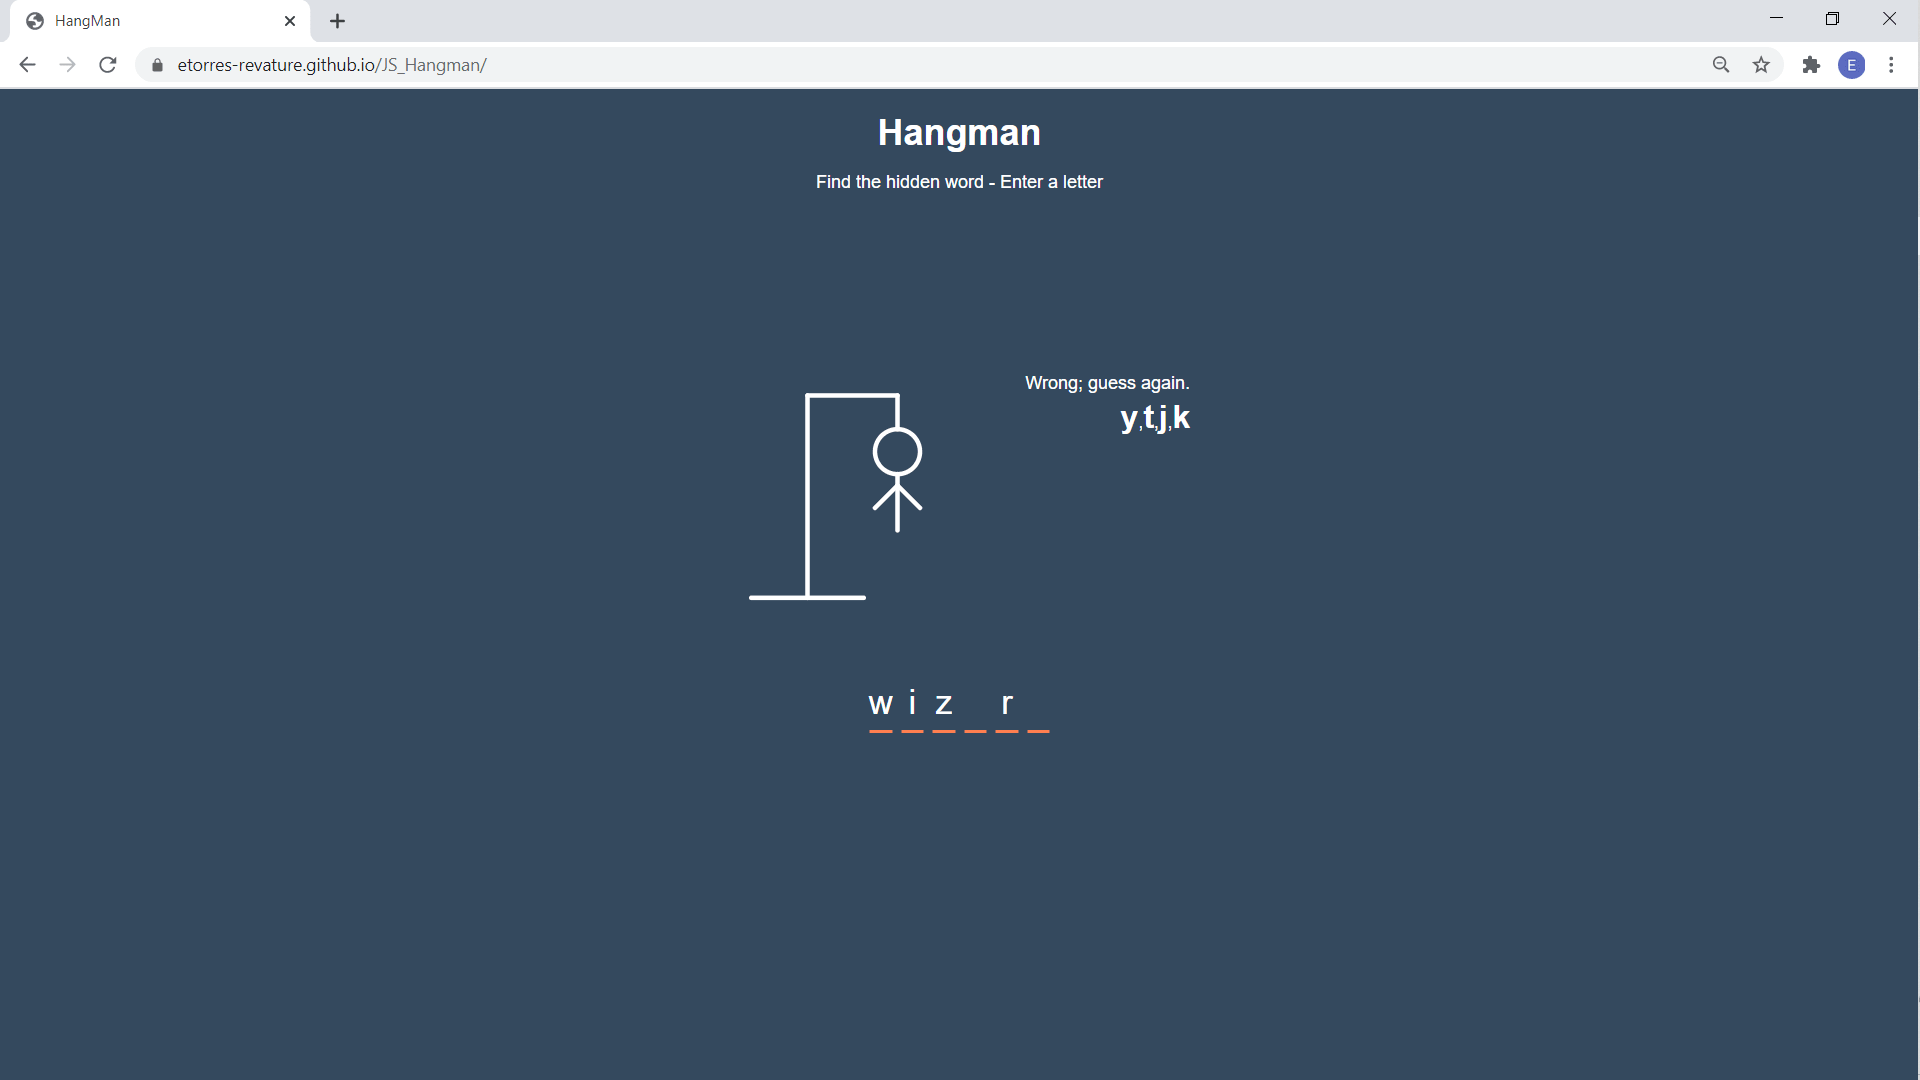Open a new tab with plus

(338, 21)
